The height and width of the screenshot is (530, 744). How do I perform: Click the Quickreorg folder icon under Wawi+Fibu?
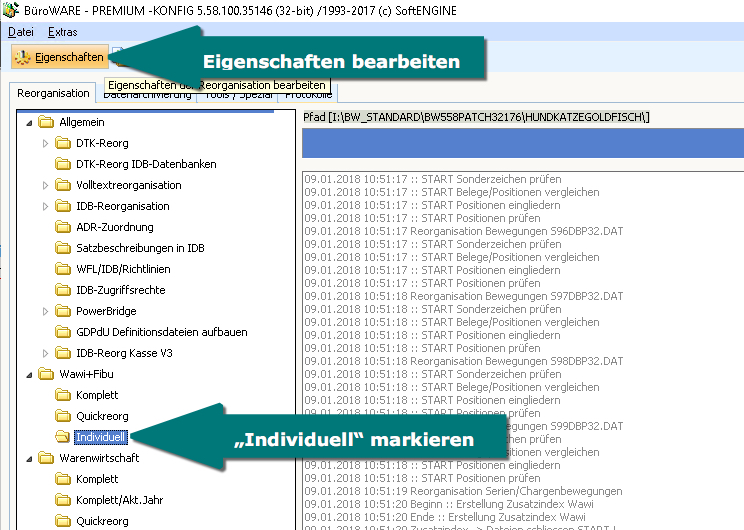pyautogui.click(x=62, y=416)
